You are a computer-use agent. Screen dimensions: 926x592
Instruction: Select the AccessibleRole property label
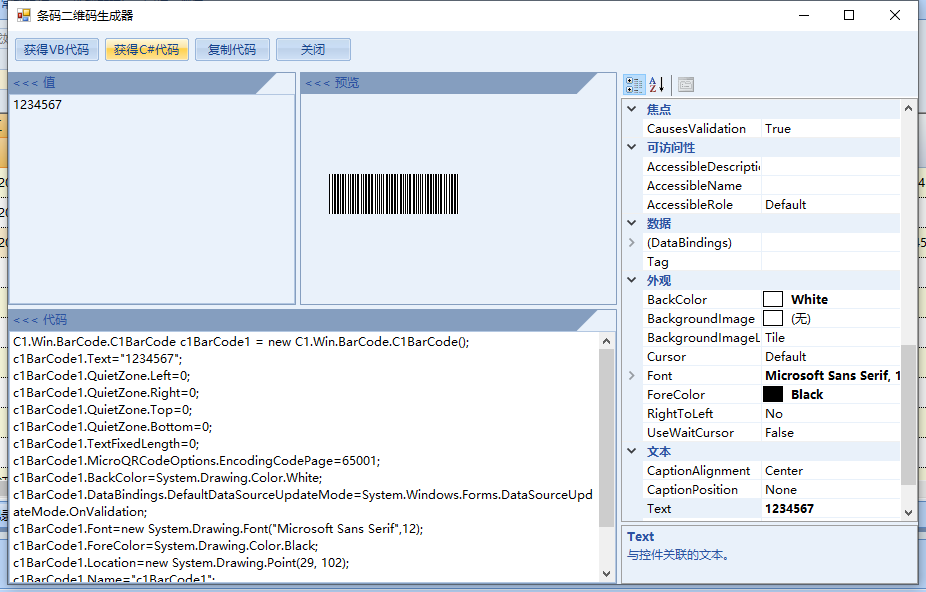pos(689,204)
